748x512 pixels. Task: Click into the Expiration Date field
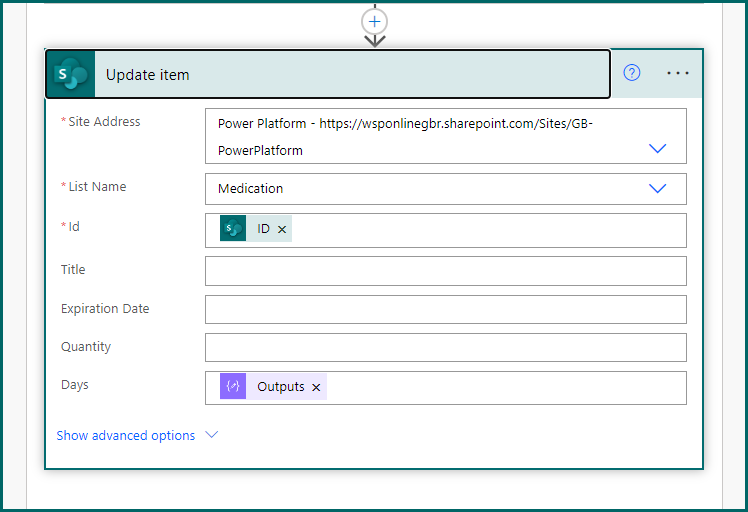446,309
